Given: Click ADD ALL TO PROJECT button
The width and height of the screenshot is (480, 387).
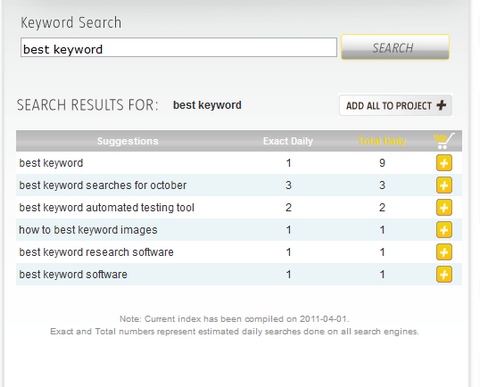Looking at the screenshot, I should click(395, 106).
